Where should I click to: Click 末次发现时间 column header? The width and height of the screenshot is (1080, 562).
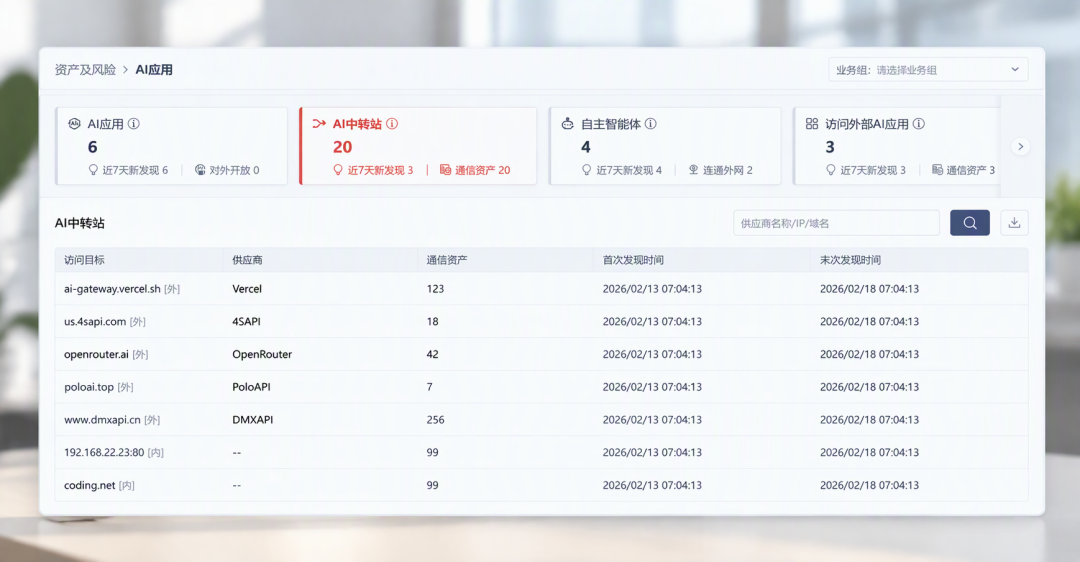pyautogui.click(x=850, y=260)
